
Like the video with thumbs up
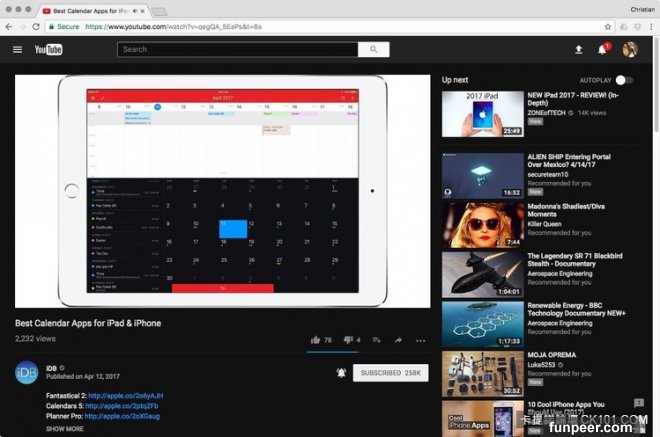coord(316,340)
